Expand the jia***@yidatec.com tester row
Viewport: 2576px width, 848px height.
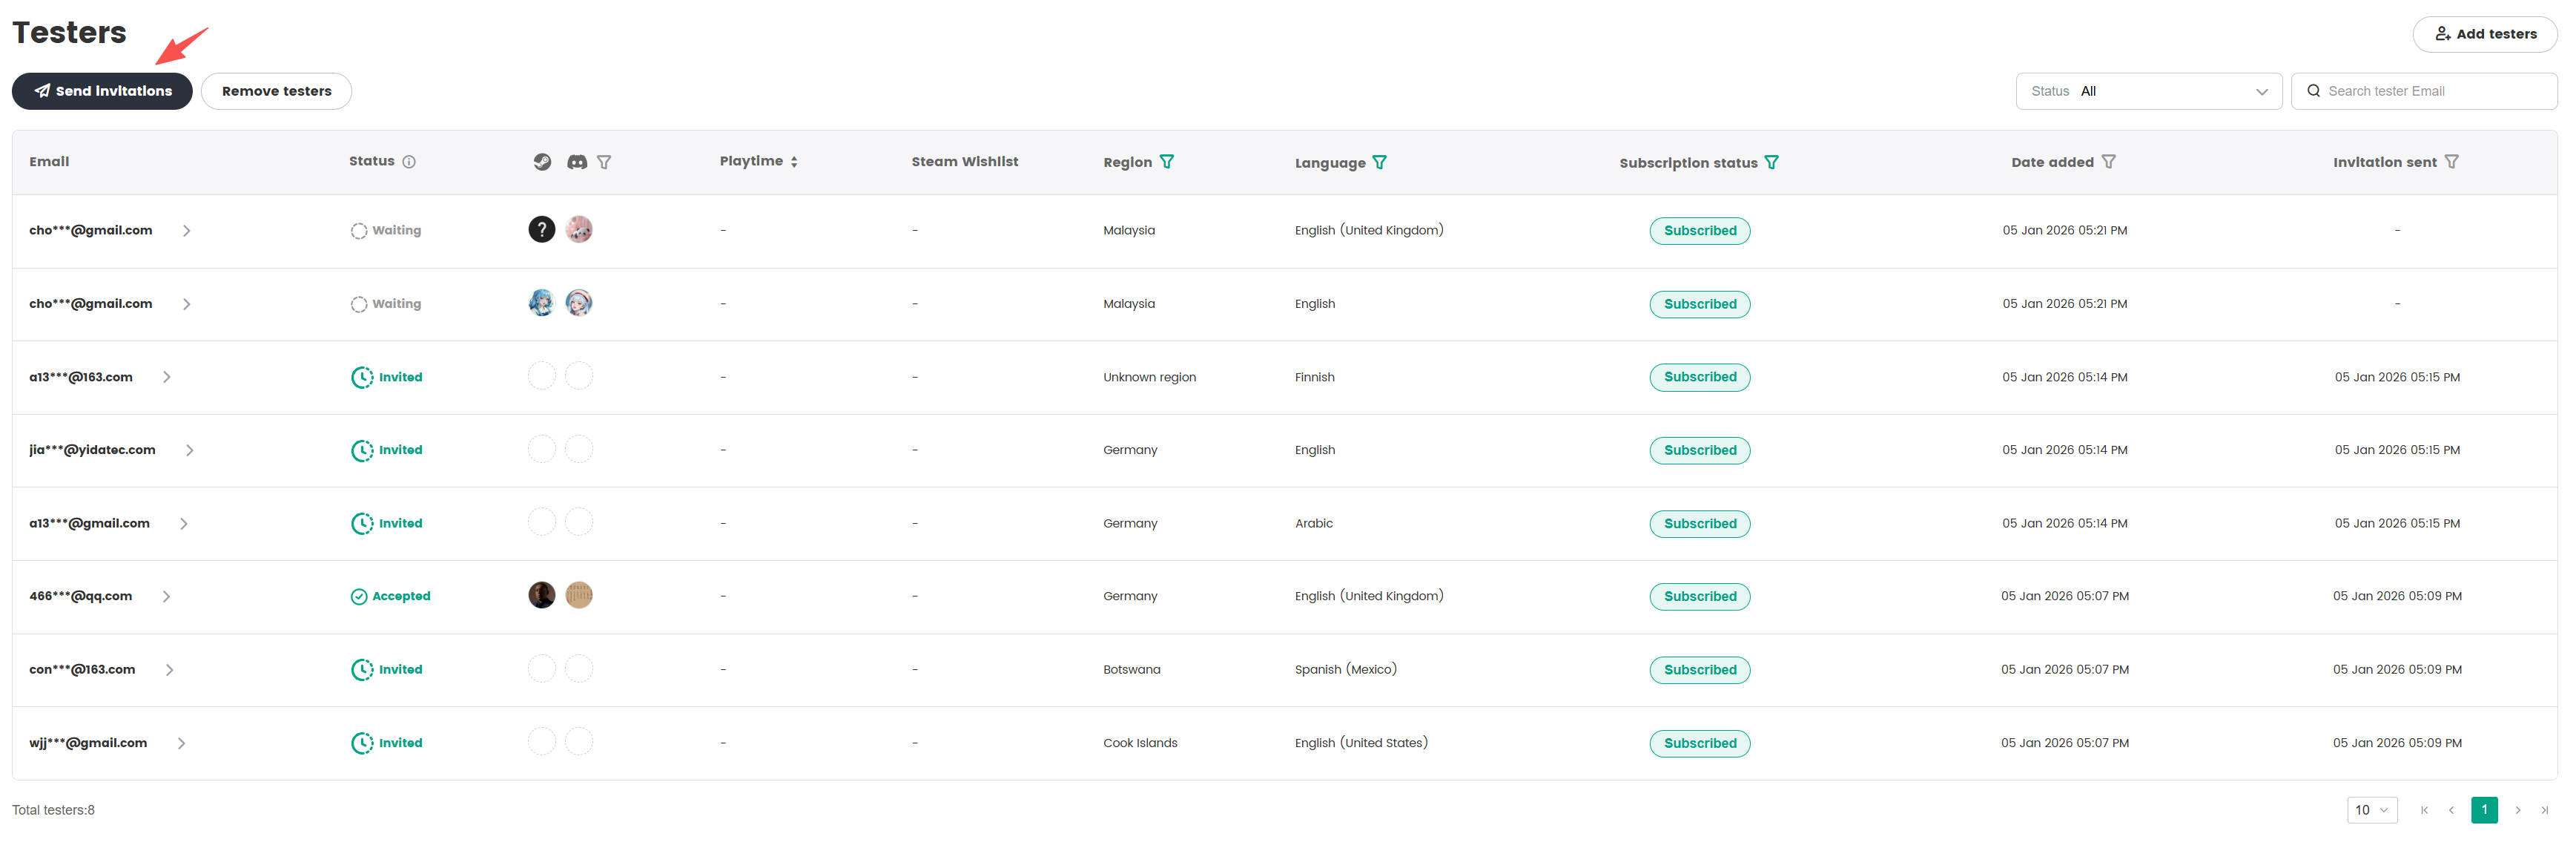(190, 450)
